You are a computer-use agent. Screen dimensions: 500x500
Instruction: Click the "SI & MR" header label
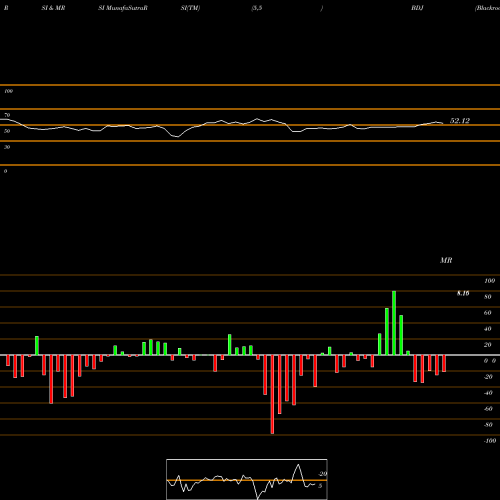[53, 8]
